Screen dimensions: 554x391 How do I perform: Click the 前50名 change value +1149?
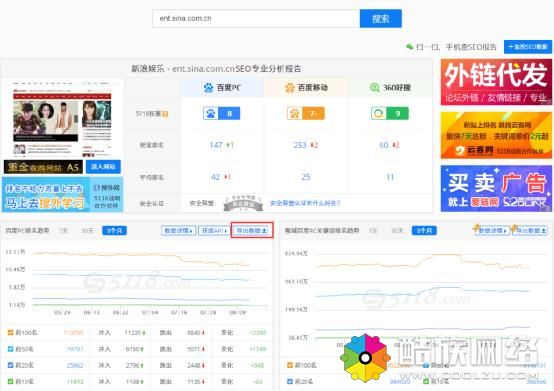(x=257, y=349)
